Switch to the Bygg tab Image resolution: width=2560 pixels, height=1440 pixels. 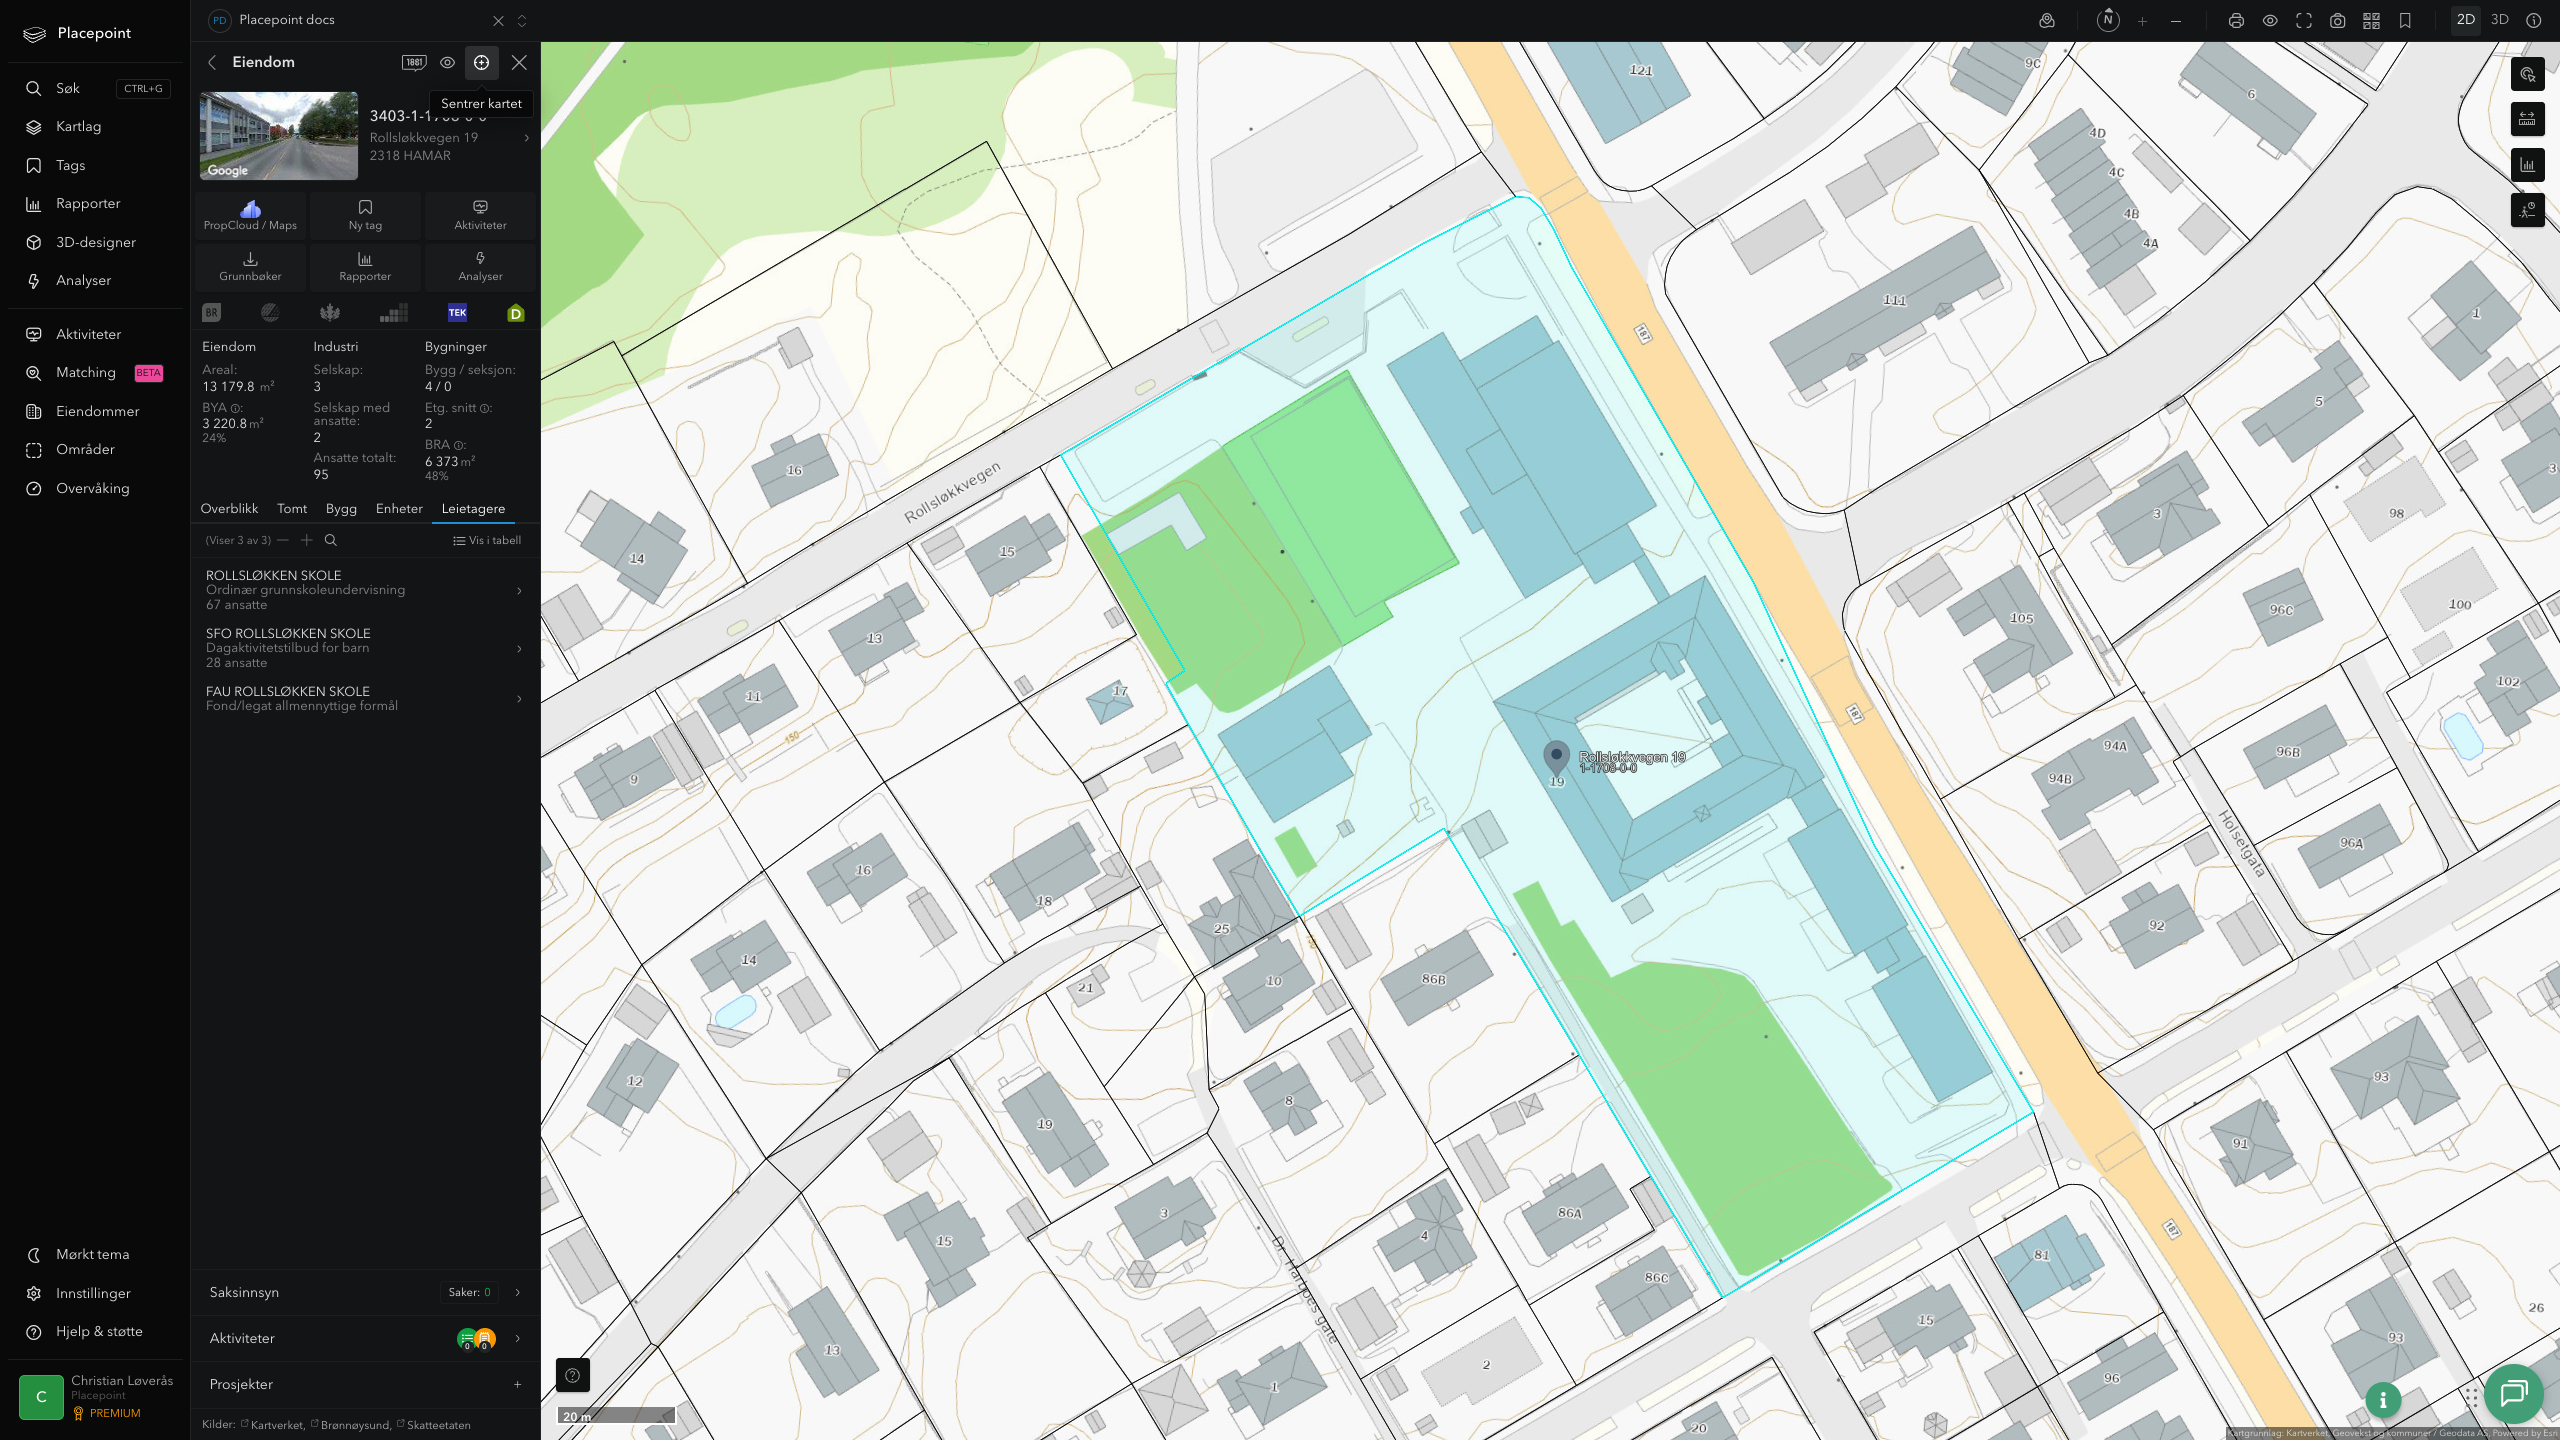point(341,509)
